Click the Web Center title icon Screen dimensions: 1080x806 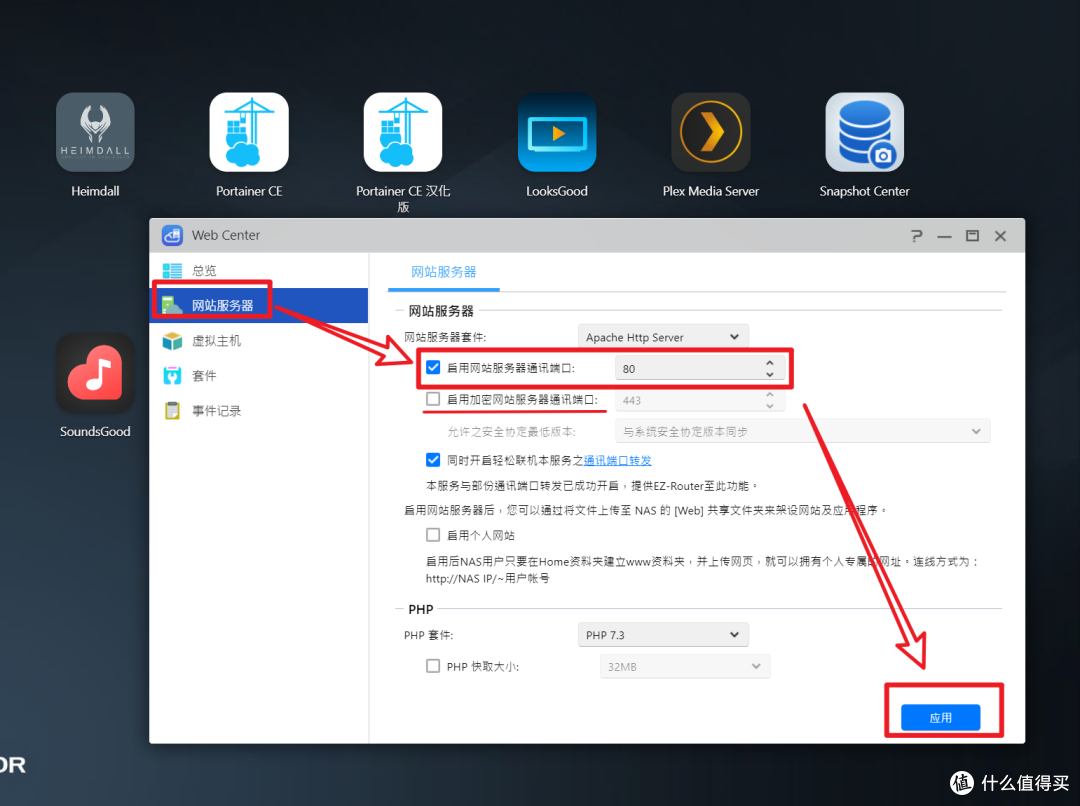point(172,235)
